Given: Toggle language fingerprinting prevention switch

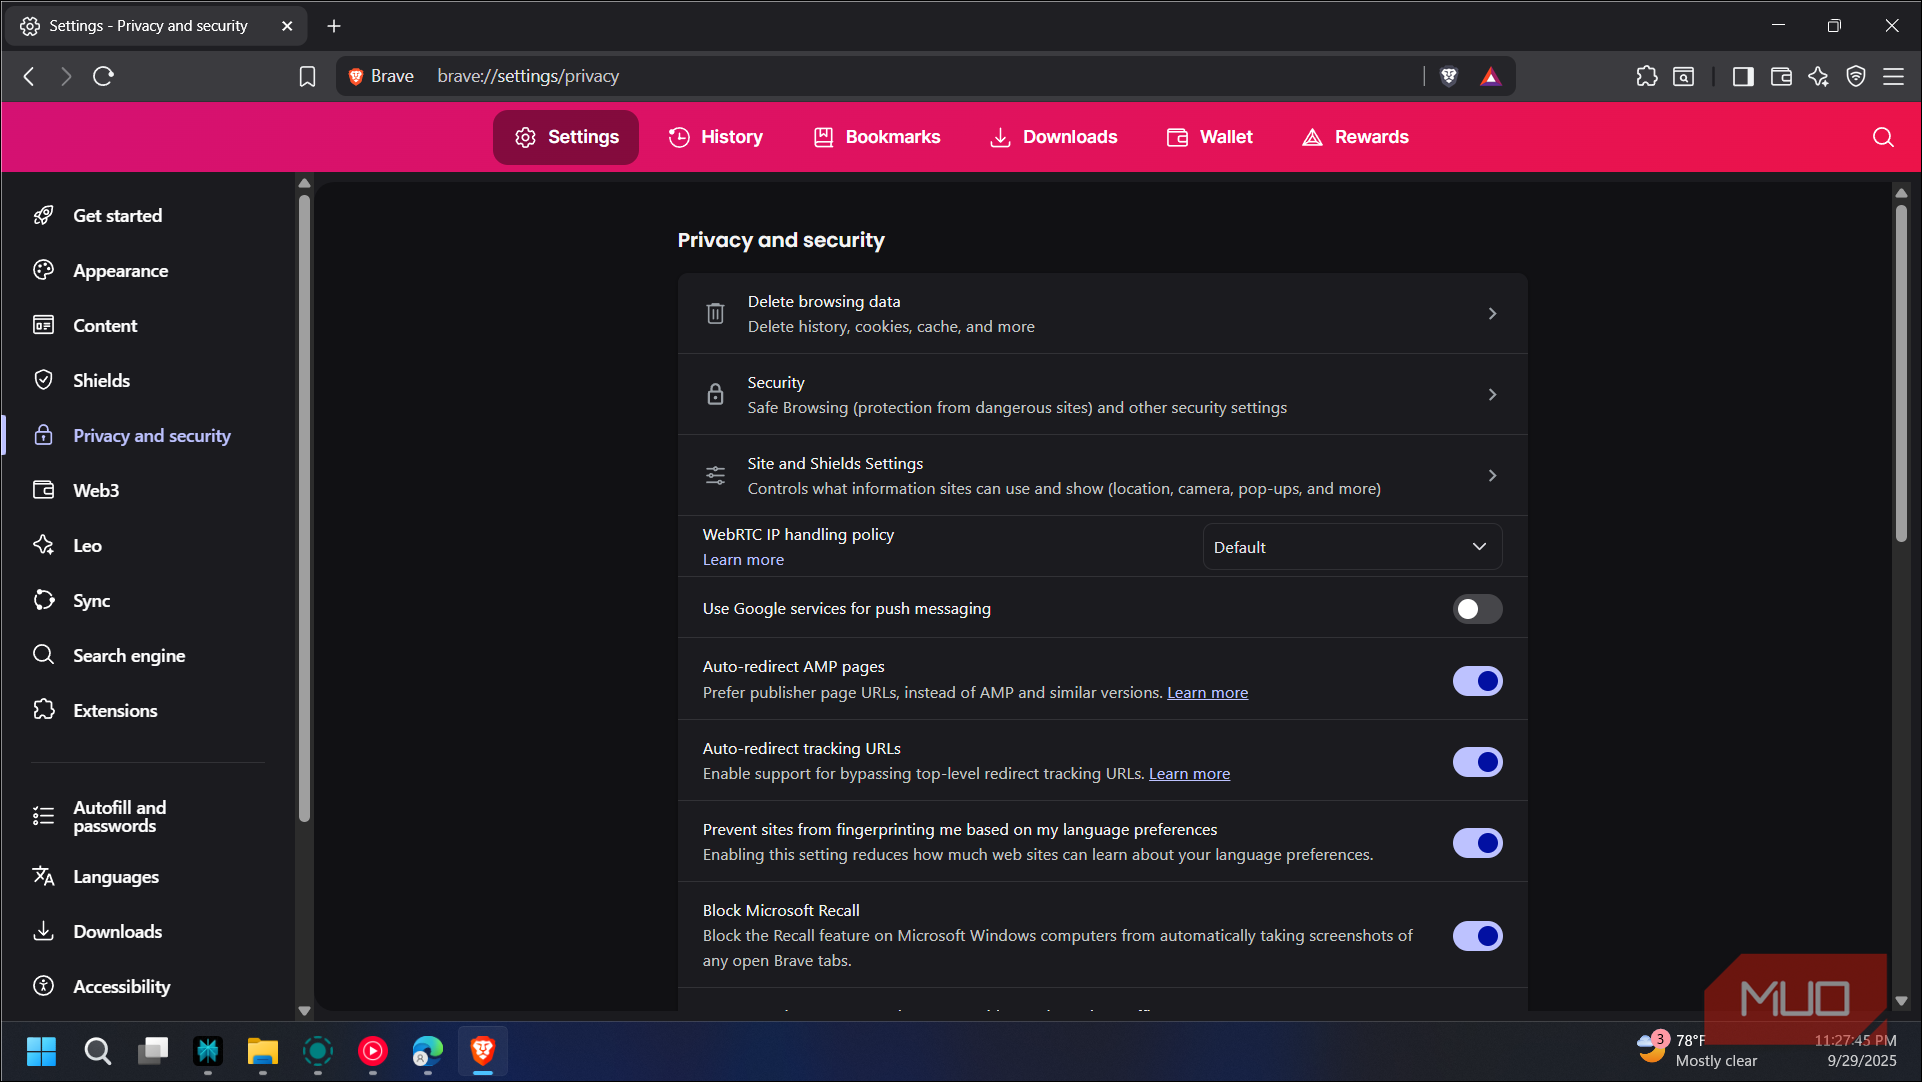Looking at the screenshot, I should (x=1477, y=843).
